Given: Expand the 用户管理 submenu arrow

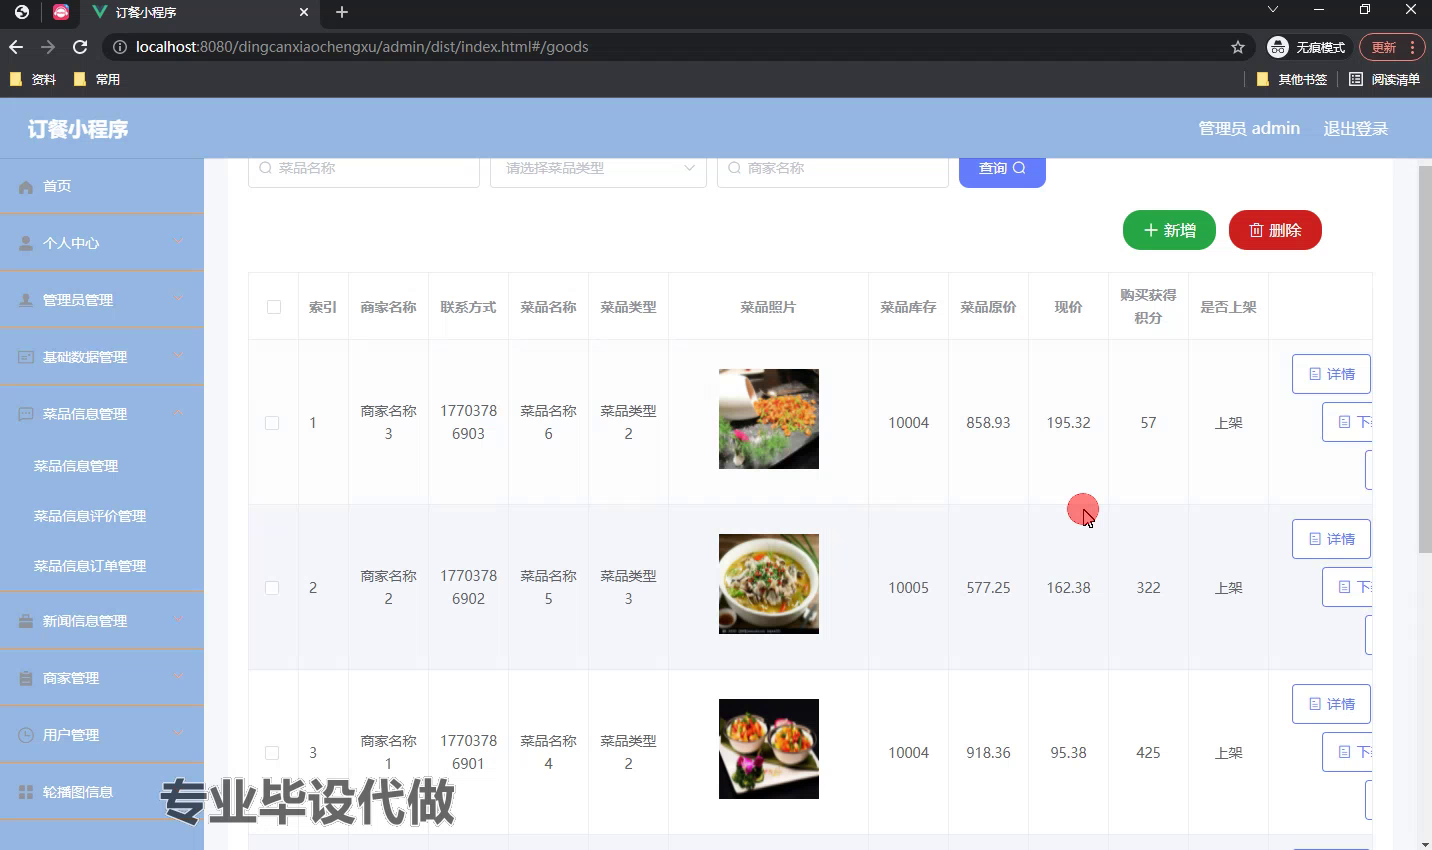Looking at the screenshot, I should click(x=178, y=735).
